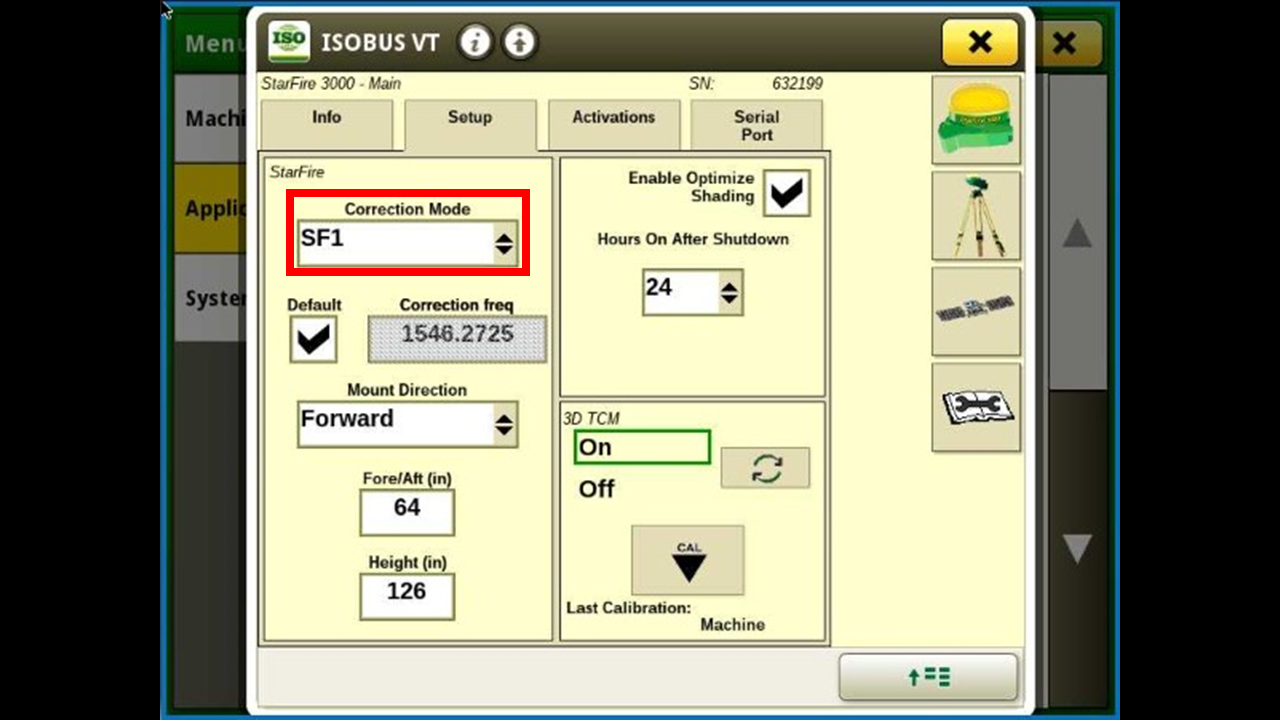Click the ISO logo icon
Image resolution: width=1280 pixels, height=720 pixels.
tap(289, 42)
